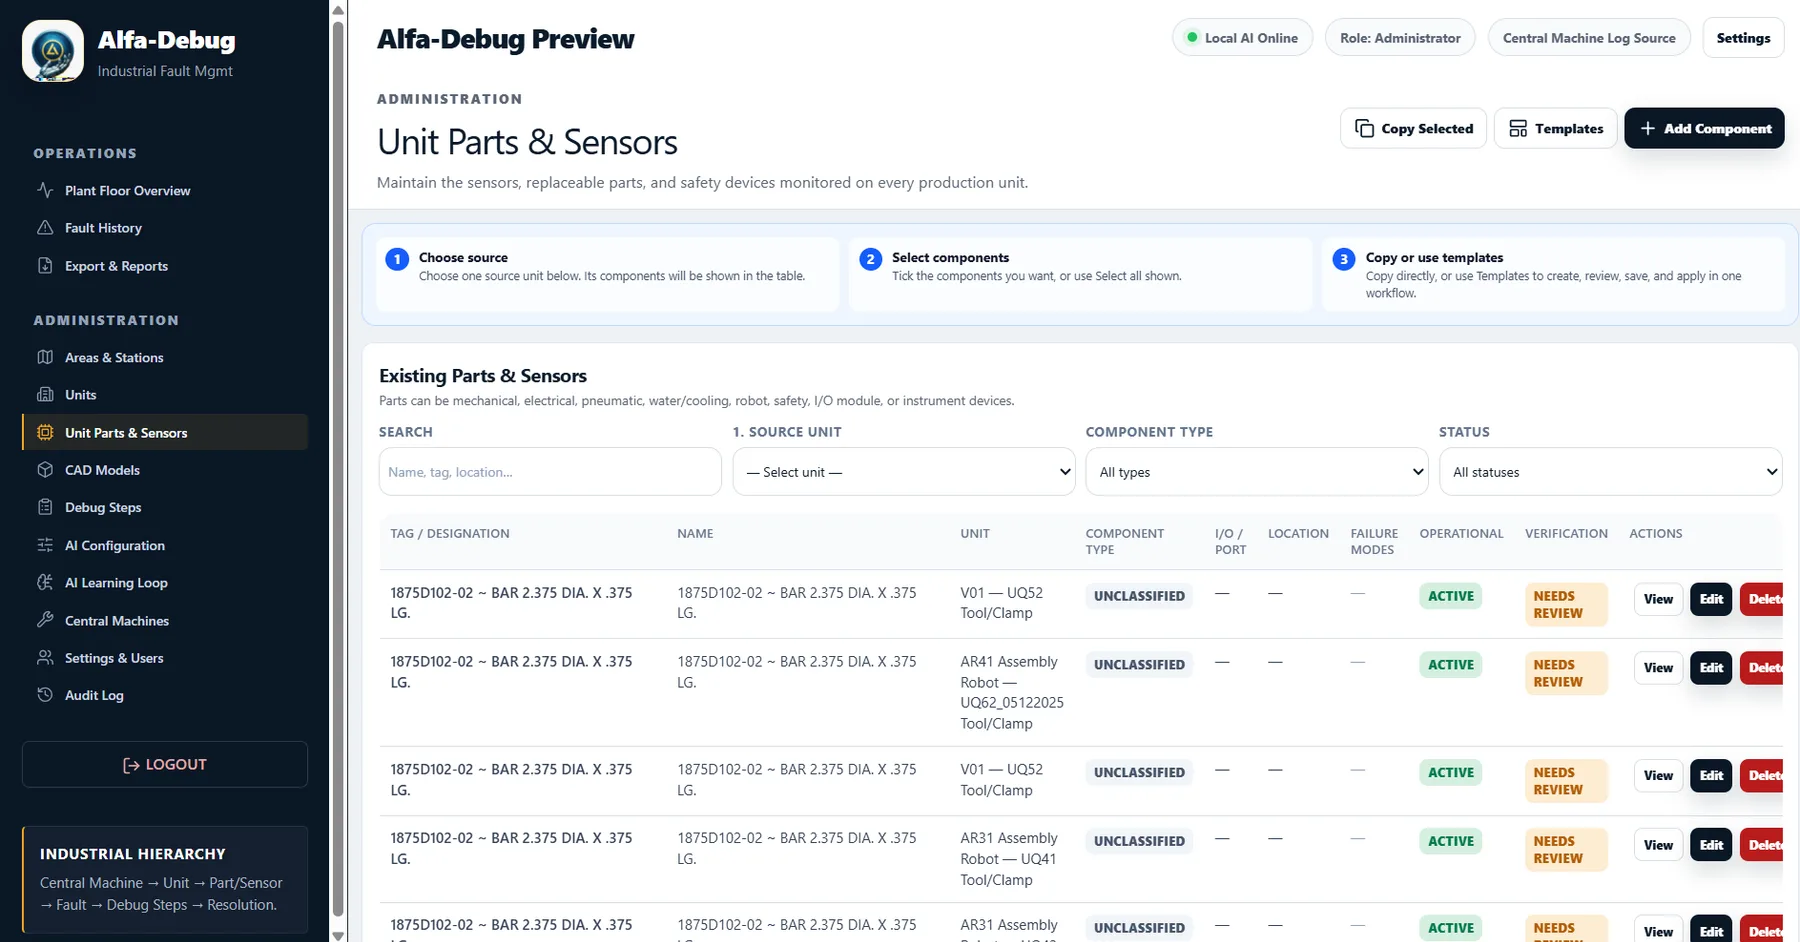
Task: Click the VERIFICATION column header
Action: point(1566,534)
